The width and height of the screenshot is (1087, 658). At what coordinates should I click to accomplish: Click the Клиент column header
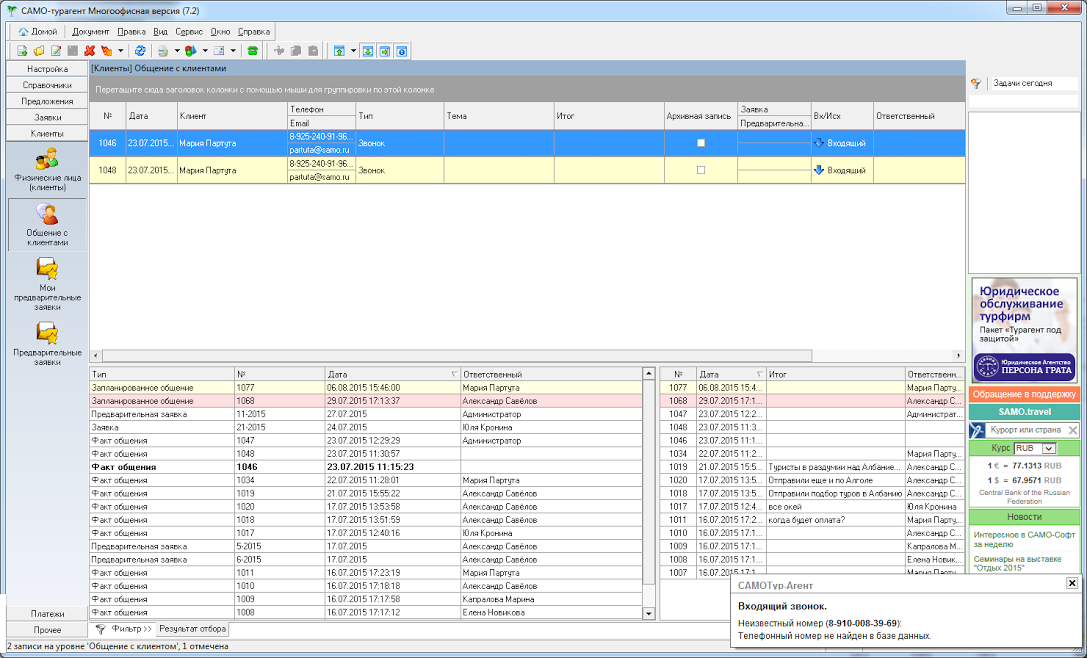tap(232, 116)
